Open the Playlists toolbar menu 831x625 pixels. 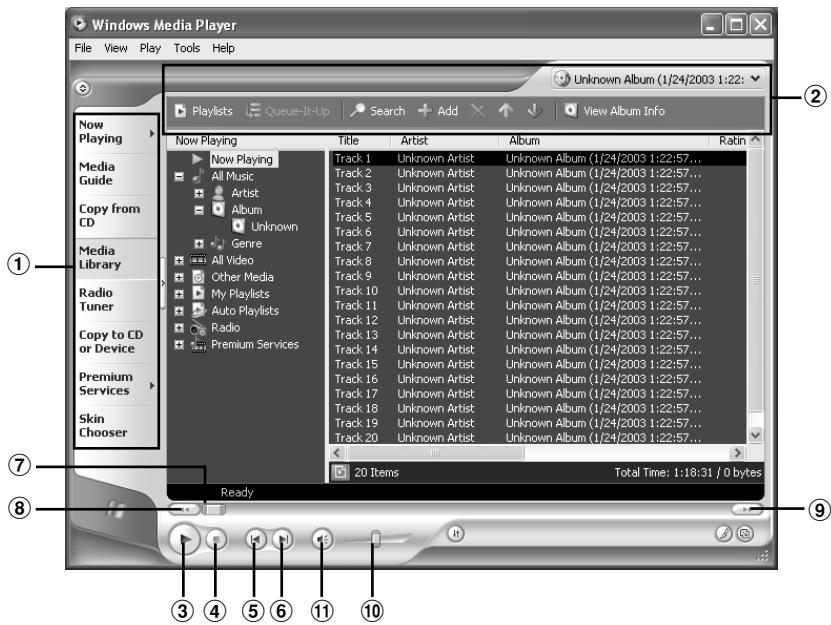pyautogui.click(x=204, y=111)
